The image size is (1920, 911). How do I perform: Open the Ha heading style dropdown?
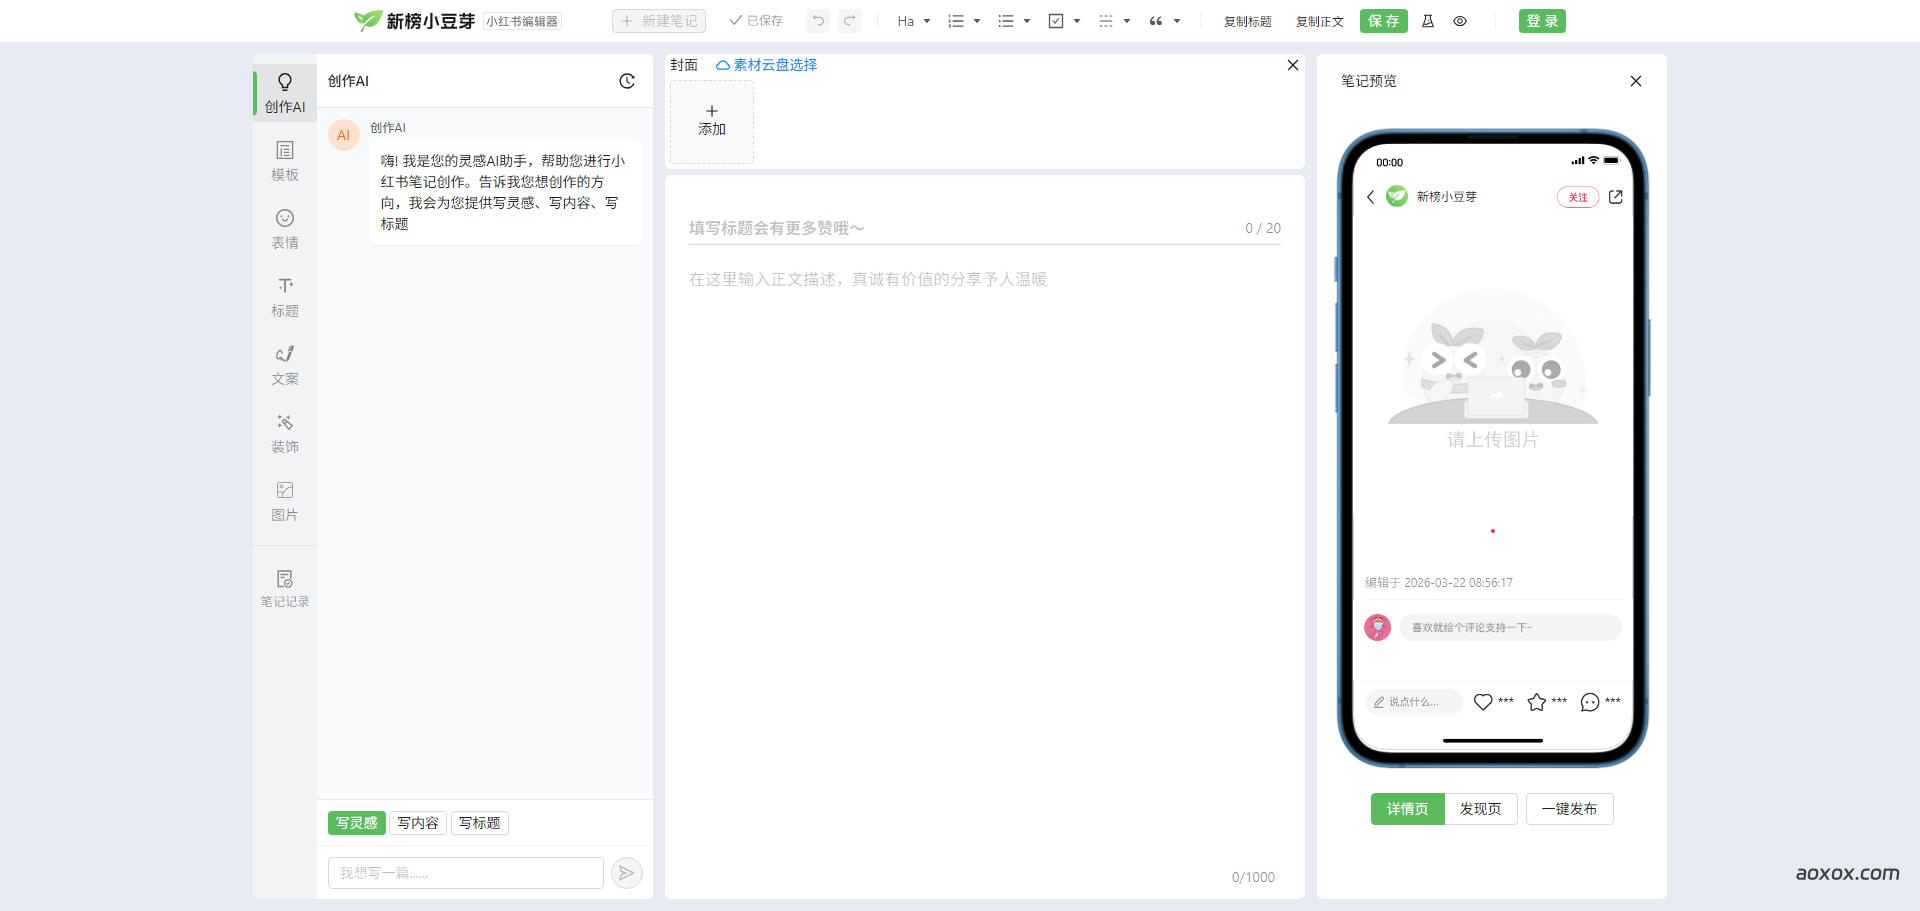[x=911, y=20]
